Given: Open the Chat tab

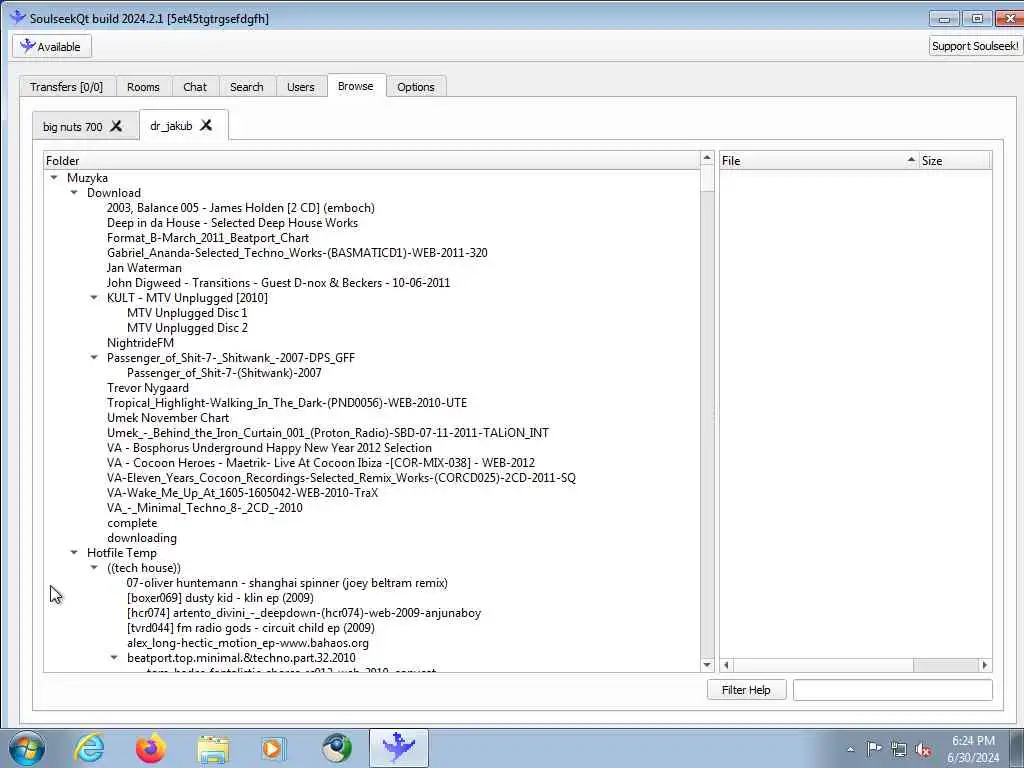Looking at the screenshot, I should click(195, 87).
